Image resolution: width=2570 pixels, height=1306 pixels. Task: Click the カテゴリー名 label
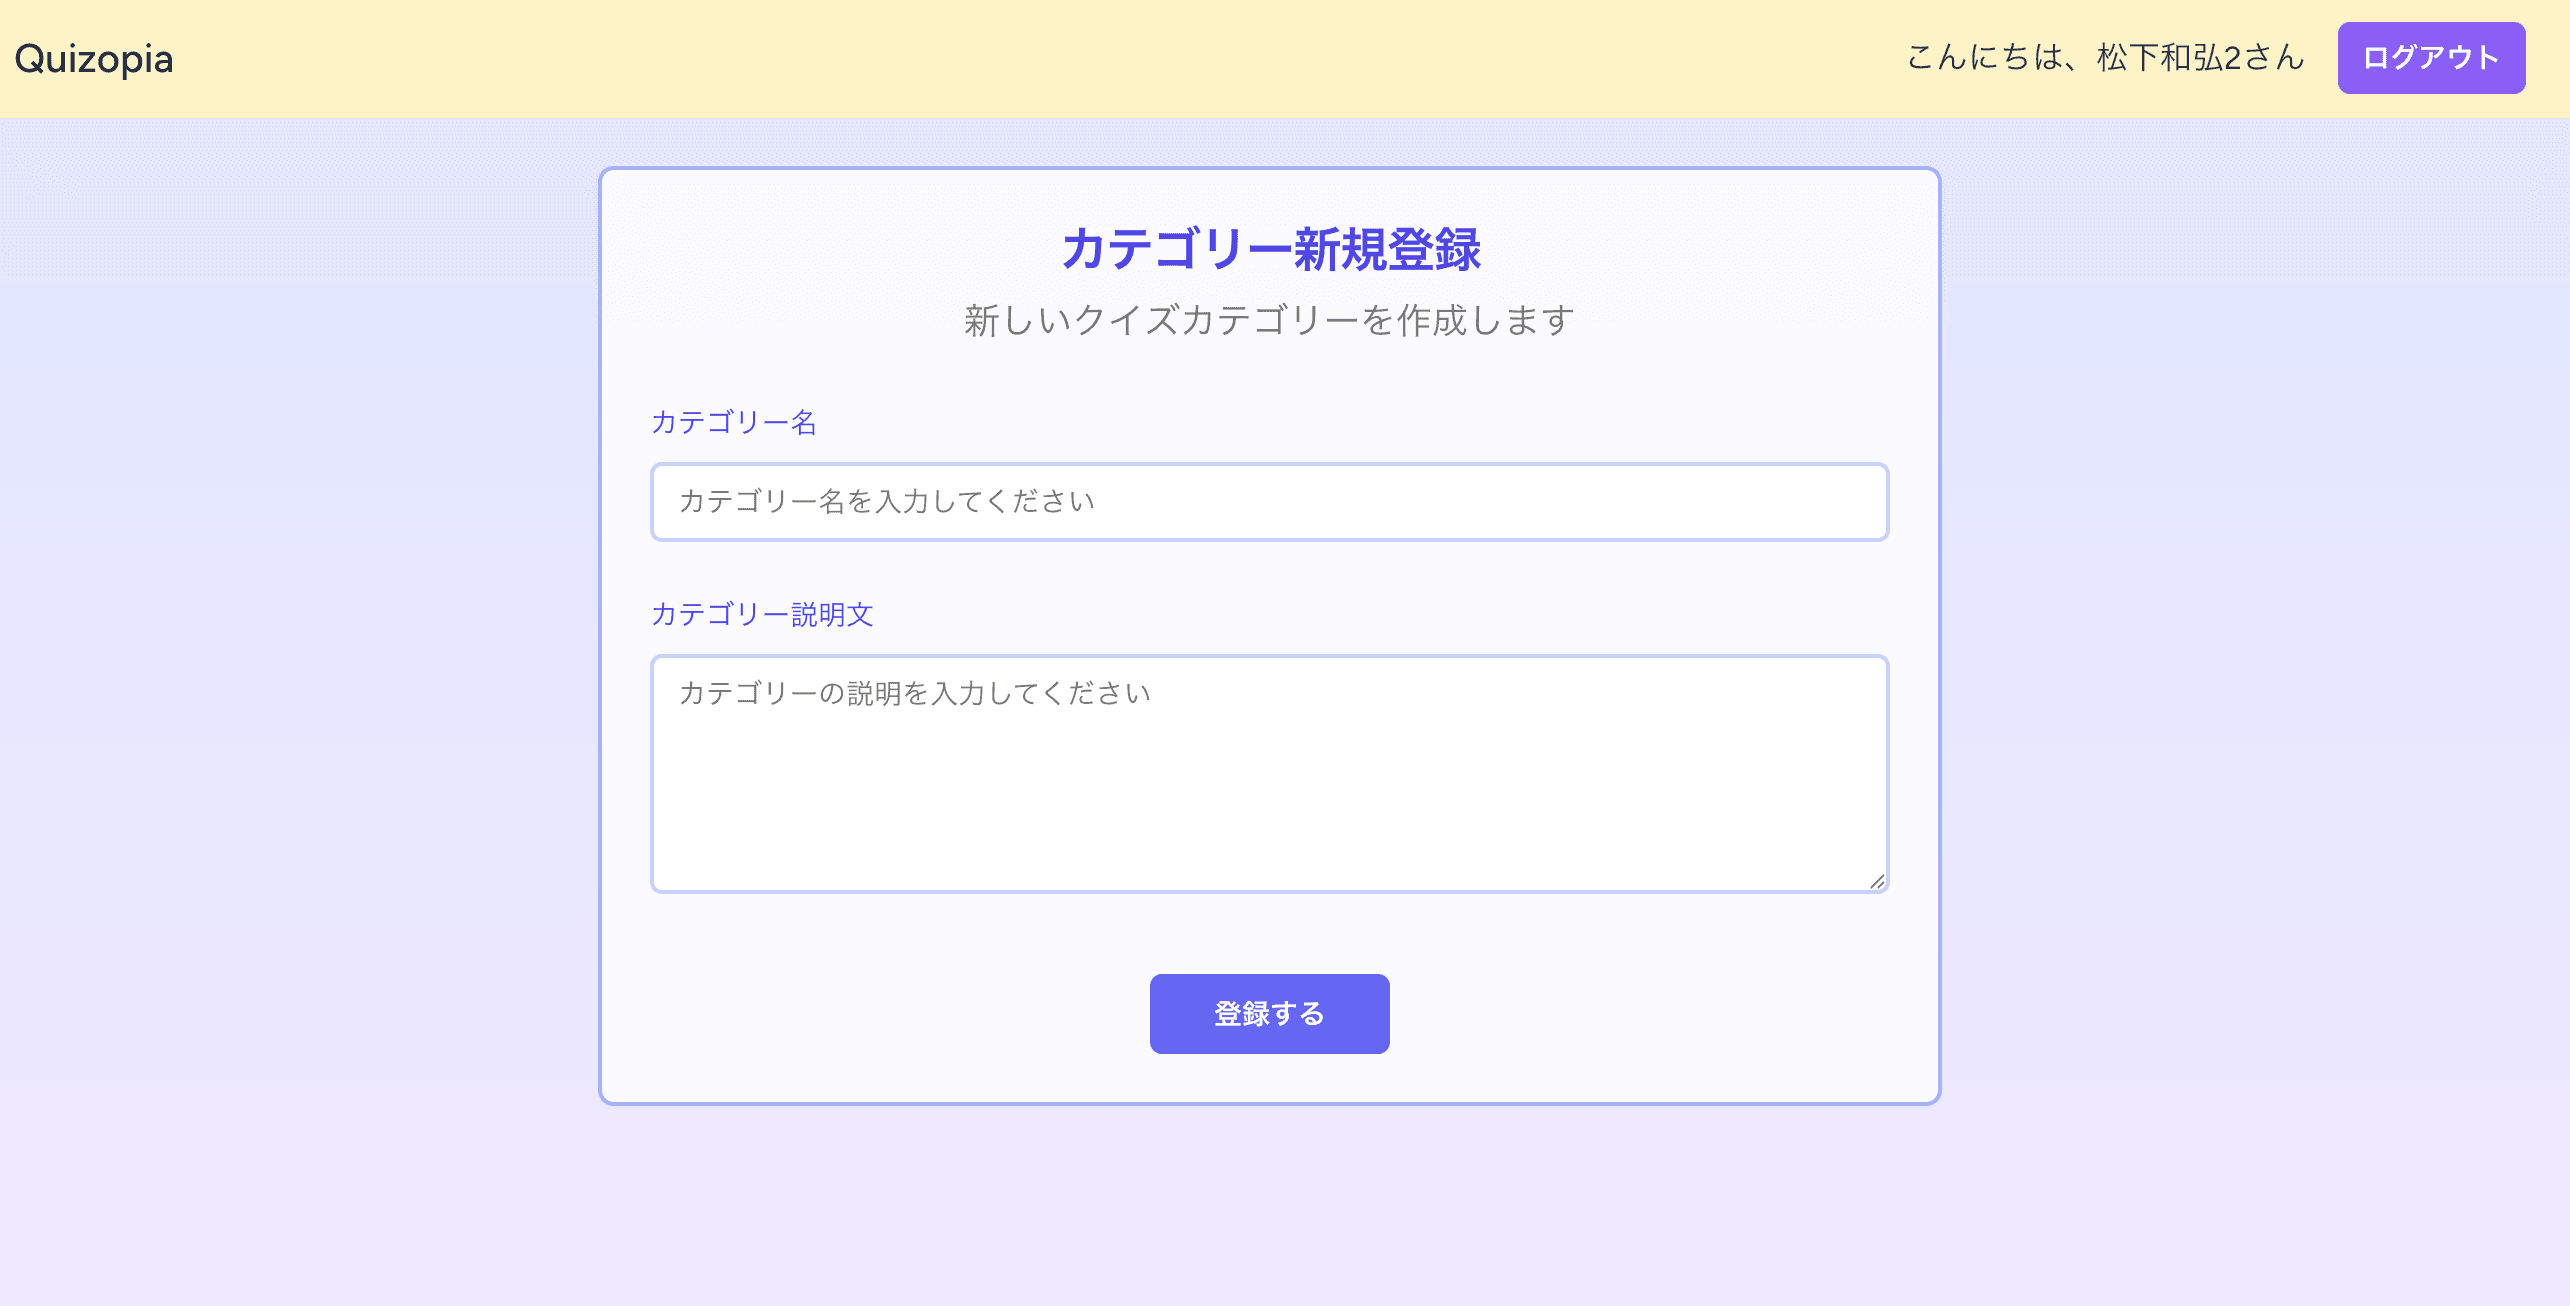(734, 422)
